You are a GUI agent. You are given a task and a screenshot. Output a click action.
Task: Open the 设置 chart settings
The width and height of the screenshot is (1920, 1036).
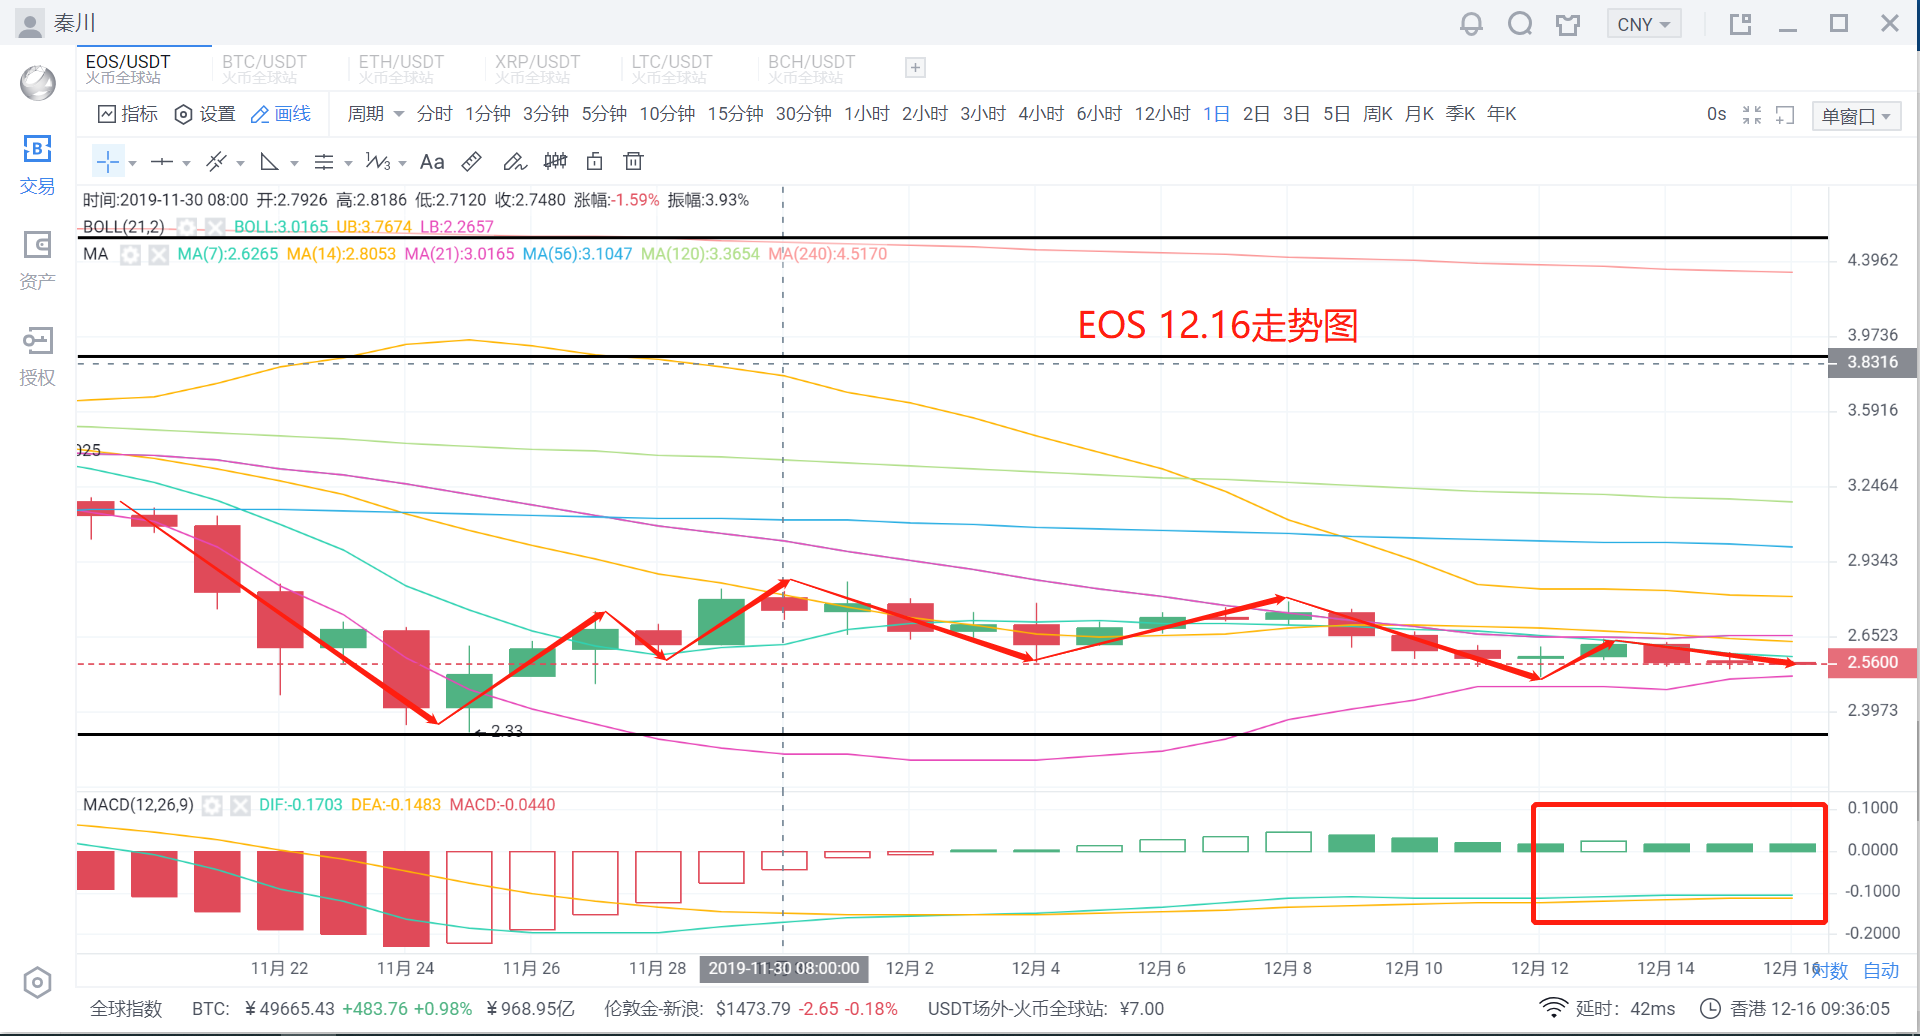205,114
